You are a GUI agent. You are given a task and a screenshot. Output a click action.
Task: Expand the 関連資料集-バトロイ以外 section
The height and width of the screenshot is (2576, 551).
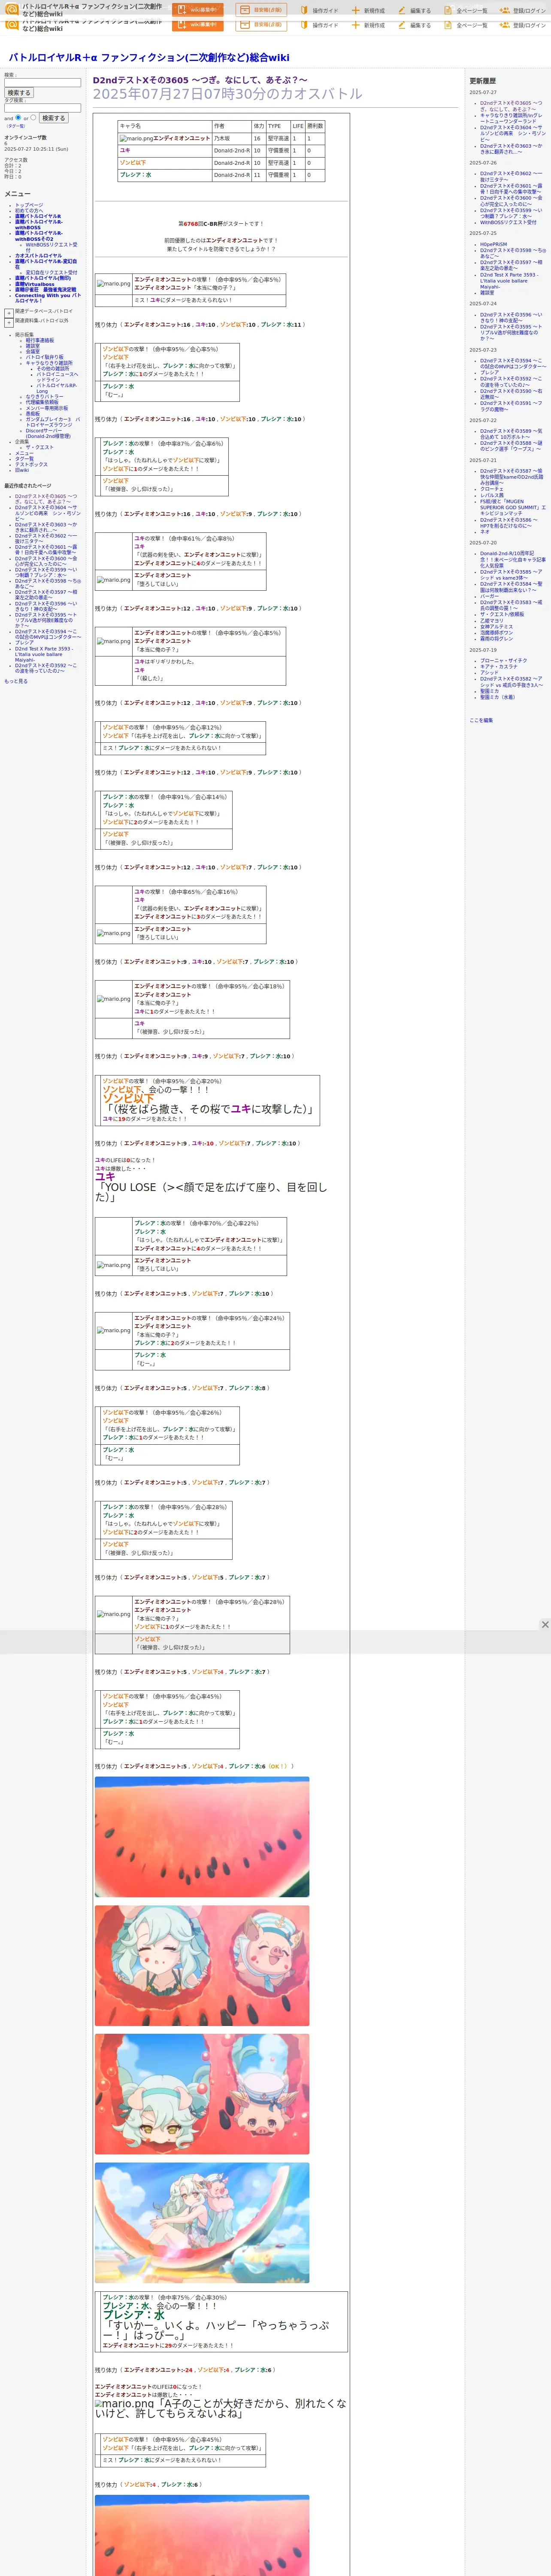coord(9,323)
